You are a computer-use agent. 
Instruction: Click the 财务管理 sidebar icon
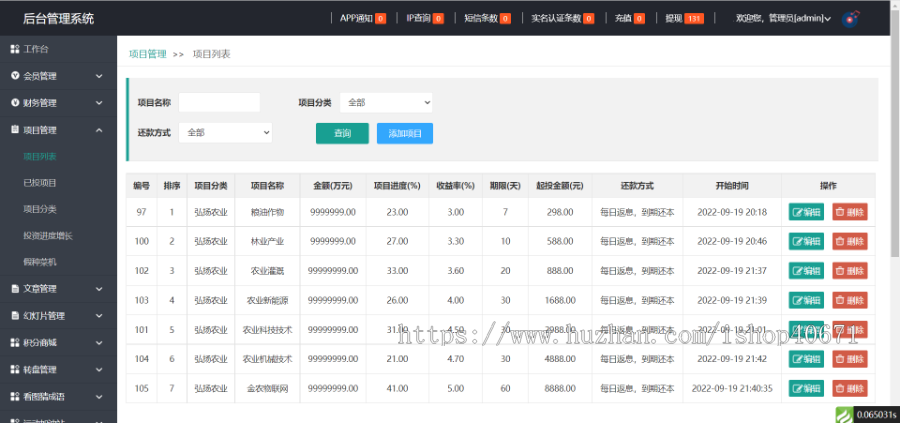[15, 103]
